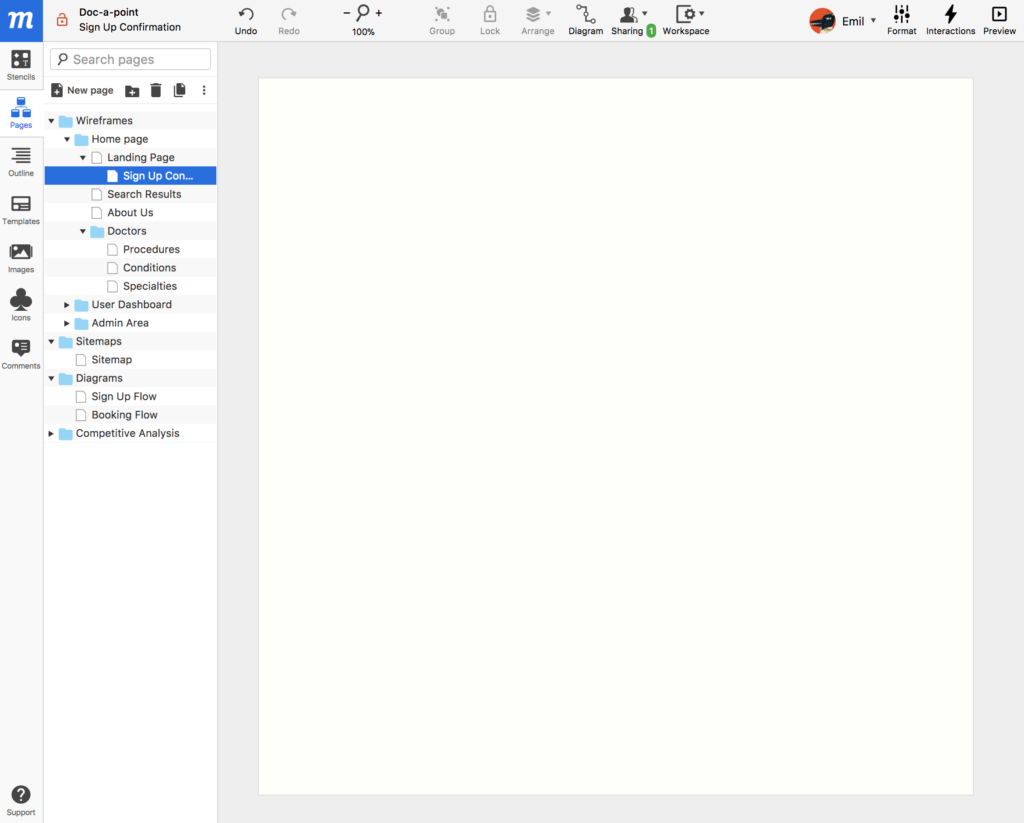Select the Booking Flow page
Image resolution: width=1024 pixels, height=823 pixels.
point(124,415)
